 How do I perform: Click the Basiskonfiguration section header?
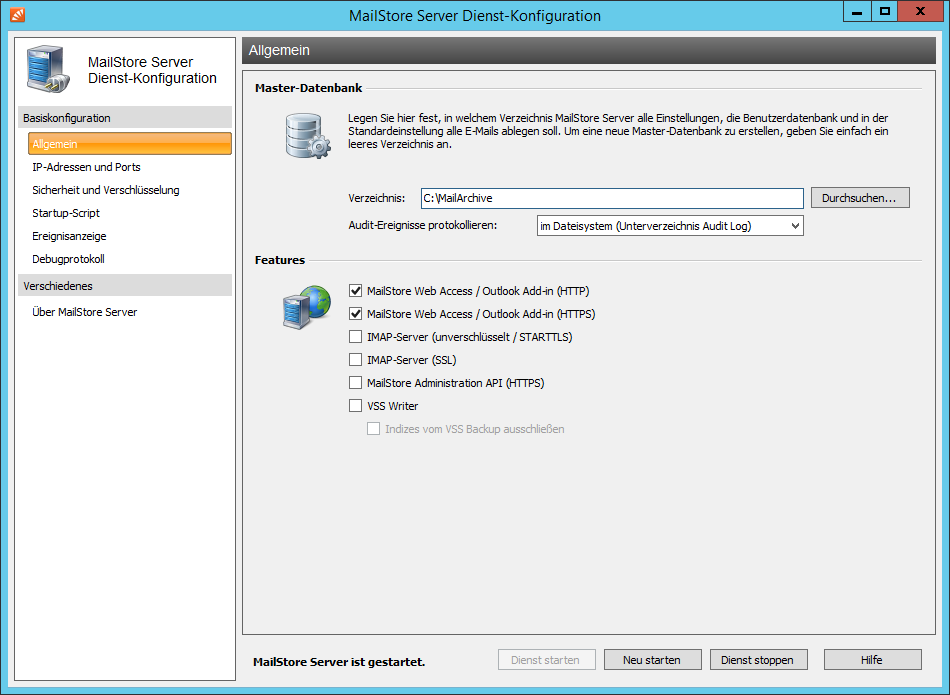click(125, 118)
